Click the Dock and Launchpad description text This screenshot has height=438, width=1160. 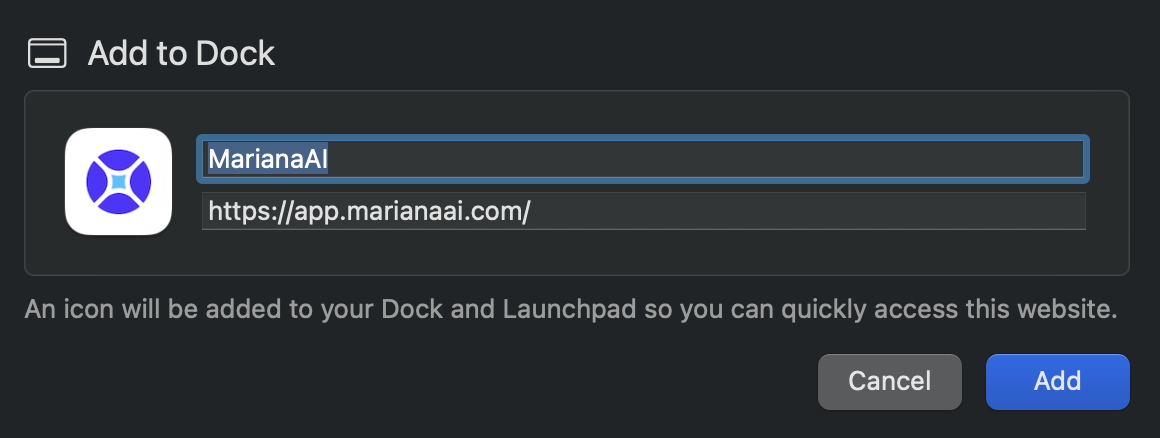pos(570,309)
